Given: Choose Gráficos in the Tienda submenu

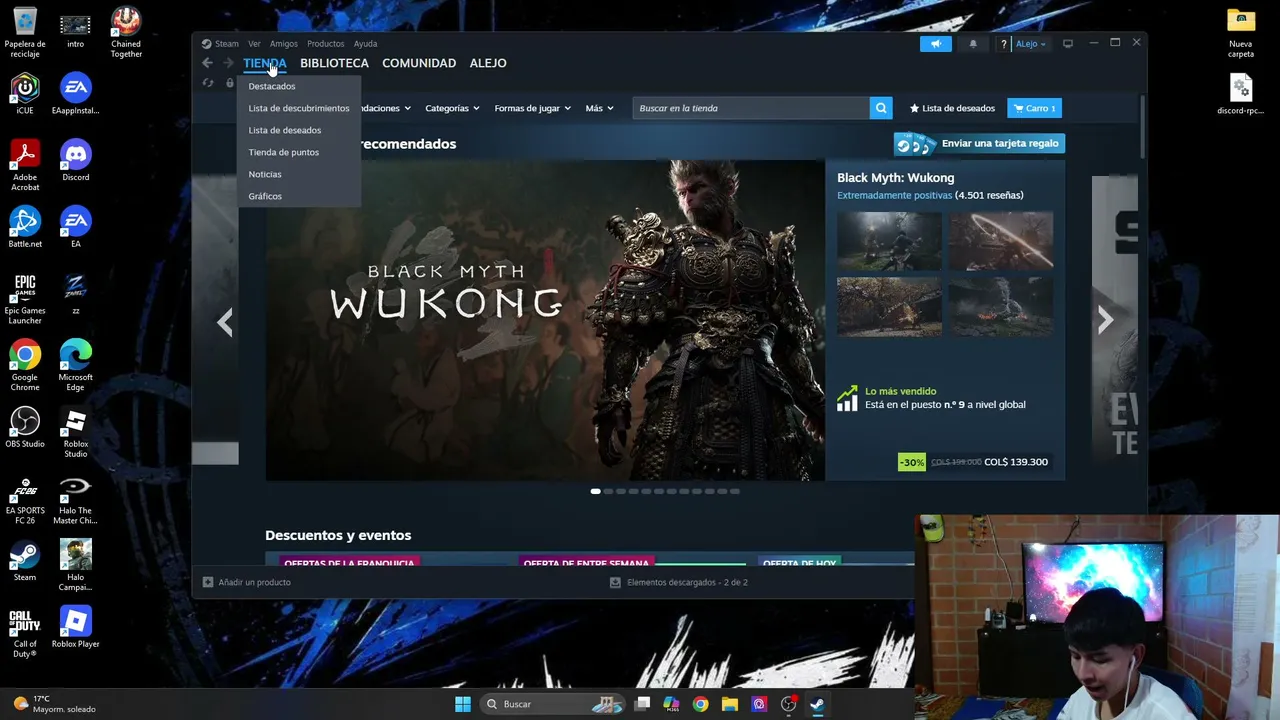Looking at the screenshot, I should pyautogui.click(x=265, y=196).
